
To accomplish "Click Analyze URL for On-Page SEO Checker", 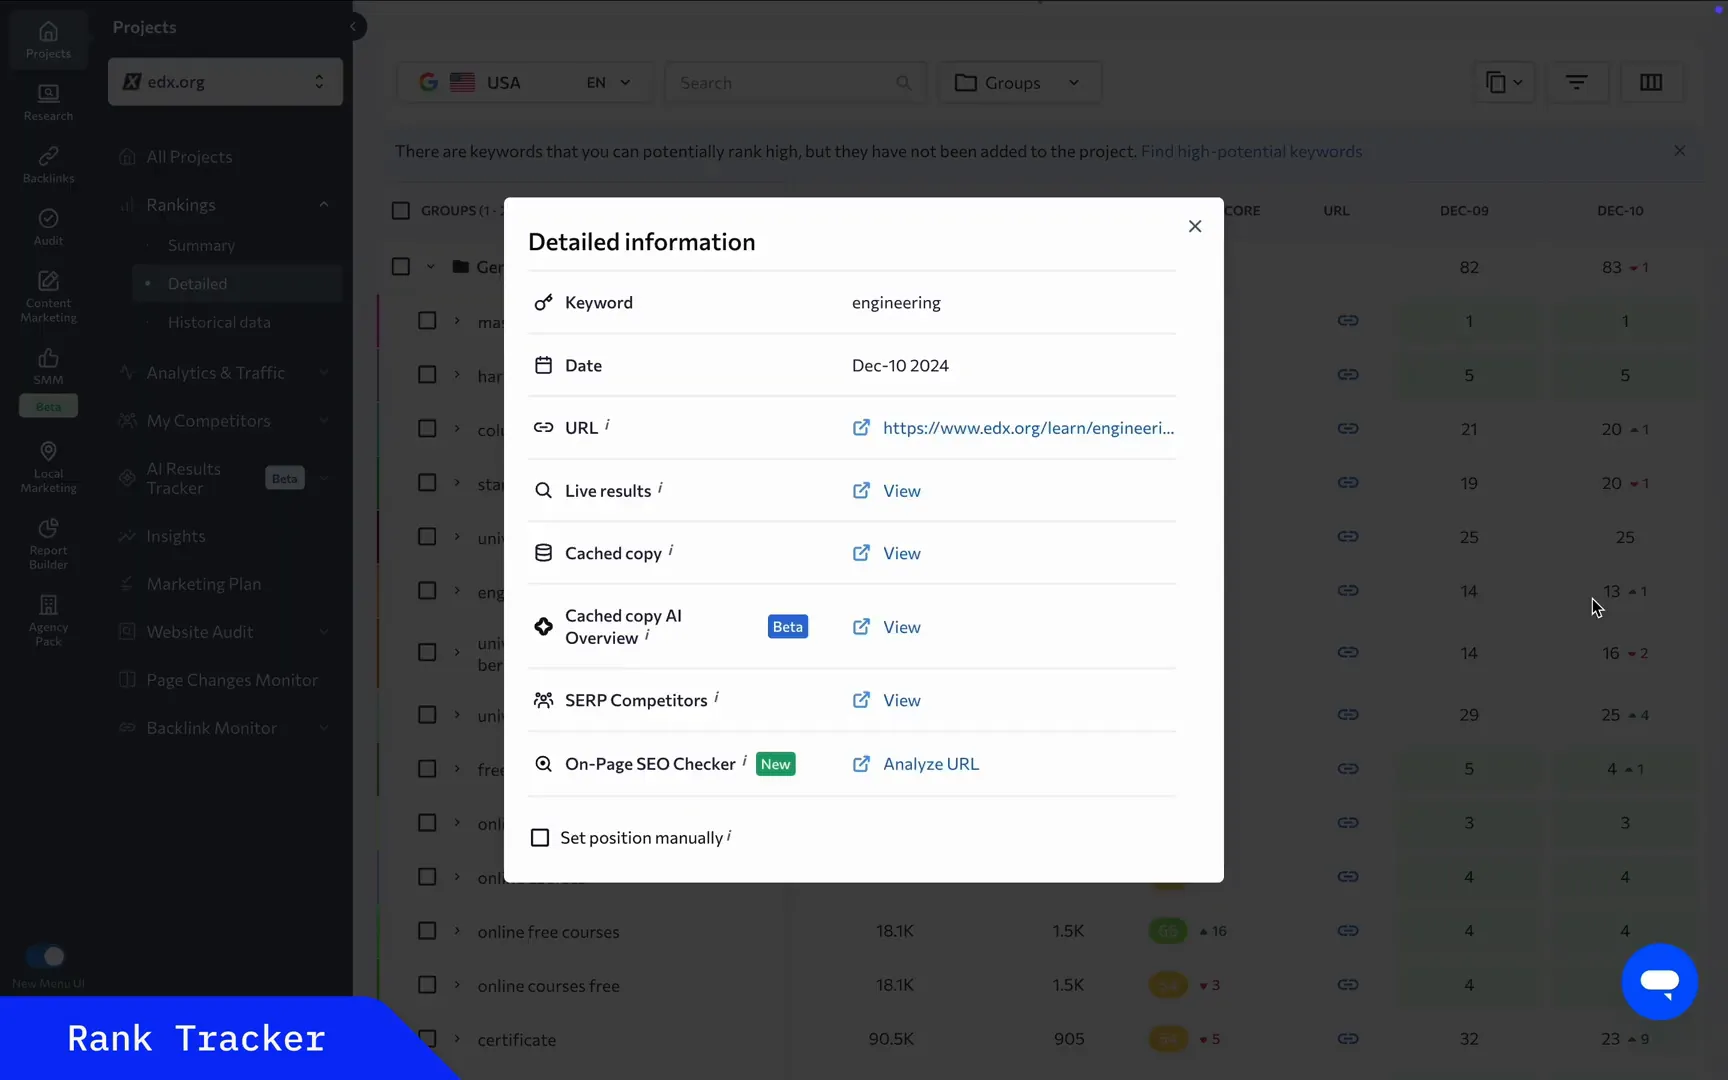I will click(x=929, y=763).
